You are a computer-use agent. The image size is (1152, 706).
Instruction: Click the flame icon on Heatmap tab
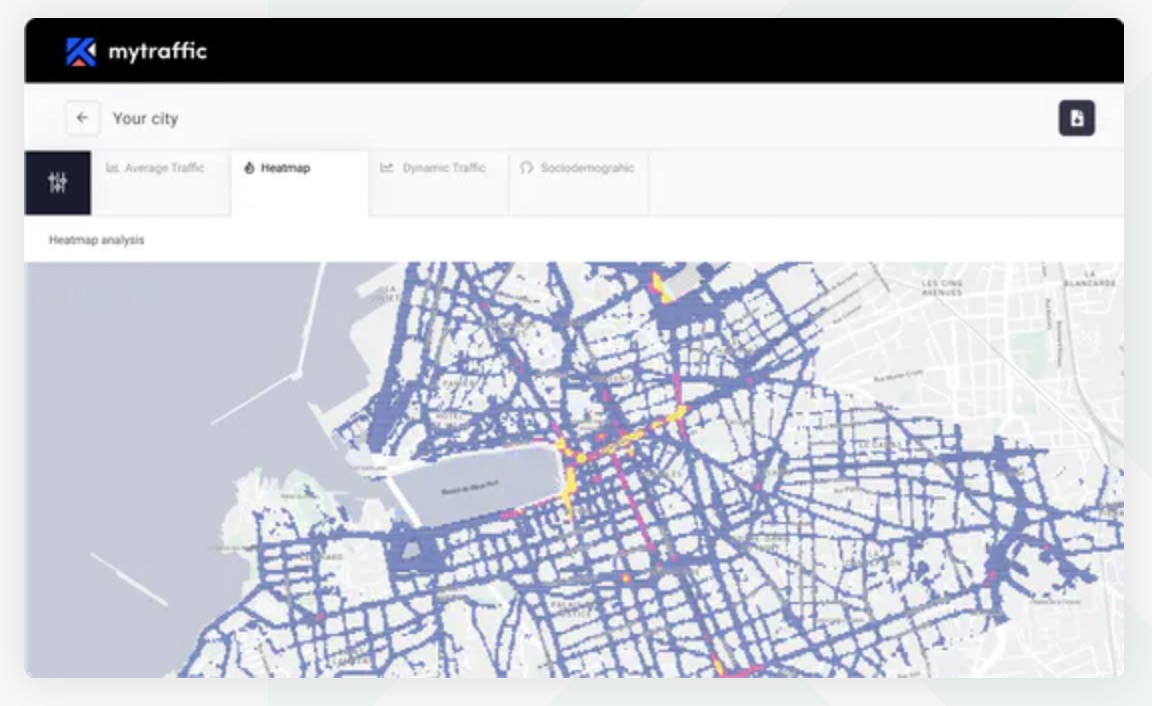click(x=249, y=168)
